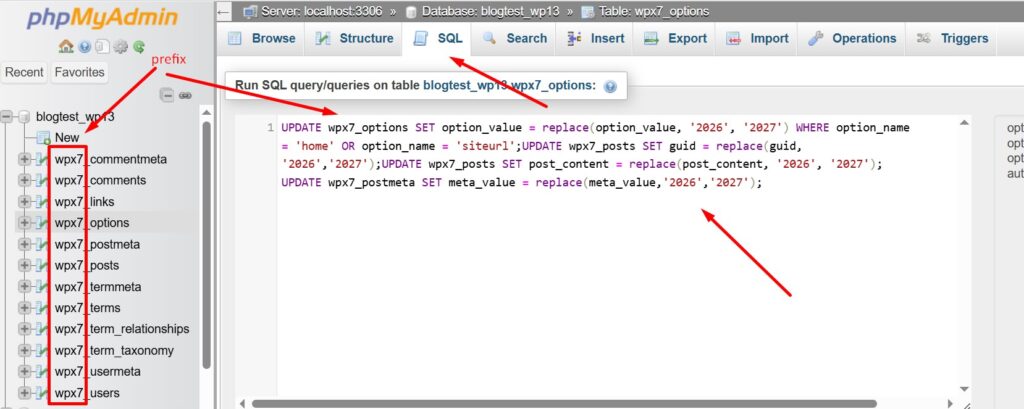Click New to create a table
The height and width of the screenshot is (409, 1024).
pos(67,138)
